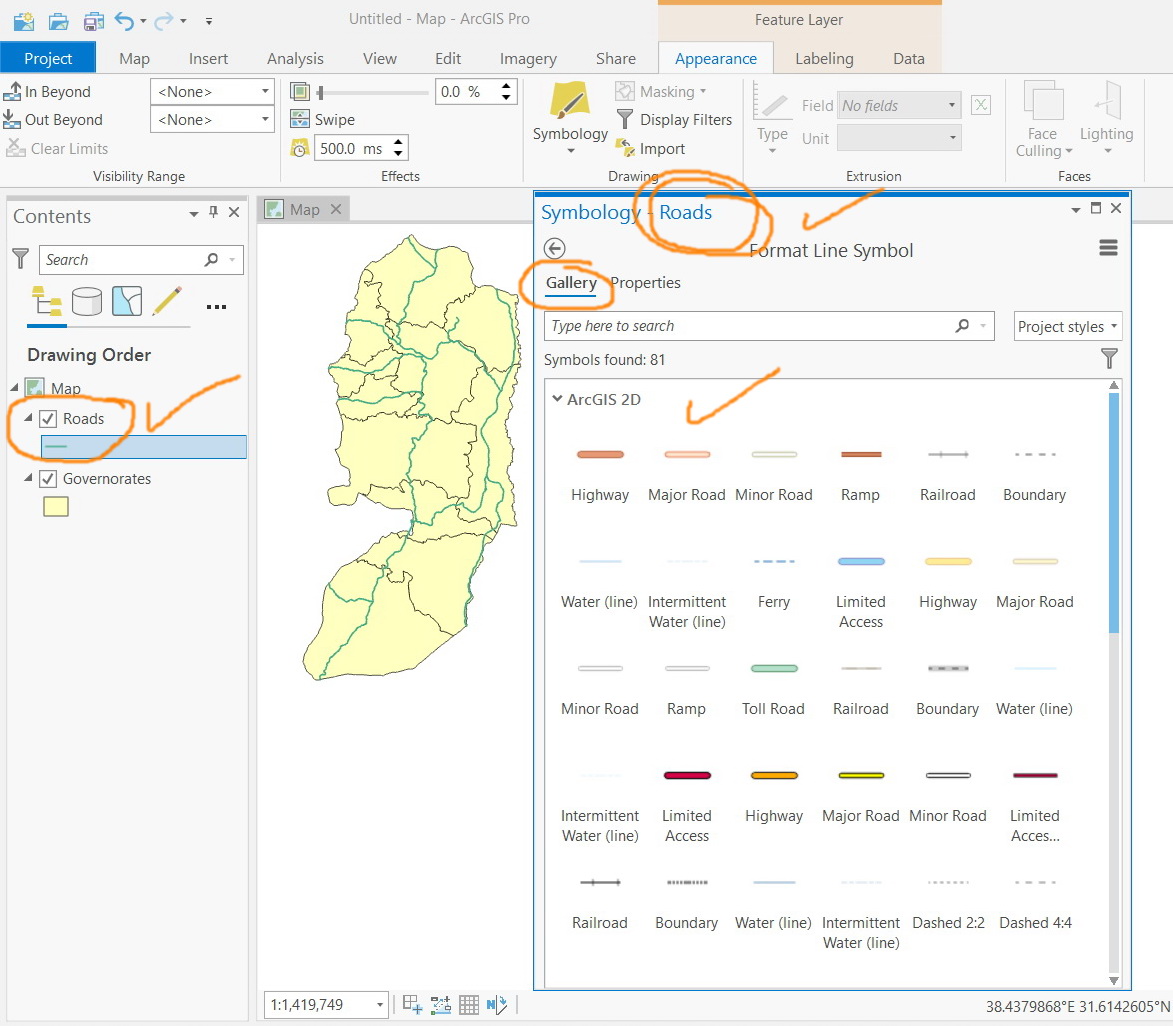Click the Swipe tool icon

pyautogui.click(x=300, y=120)
